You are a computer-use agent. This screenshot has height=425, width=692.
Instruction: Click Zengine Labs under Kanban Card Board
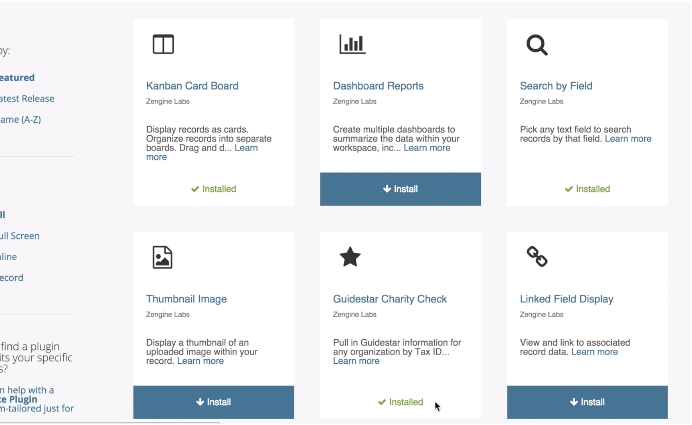pos(168,101)
